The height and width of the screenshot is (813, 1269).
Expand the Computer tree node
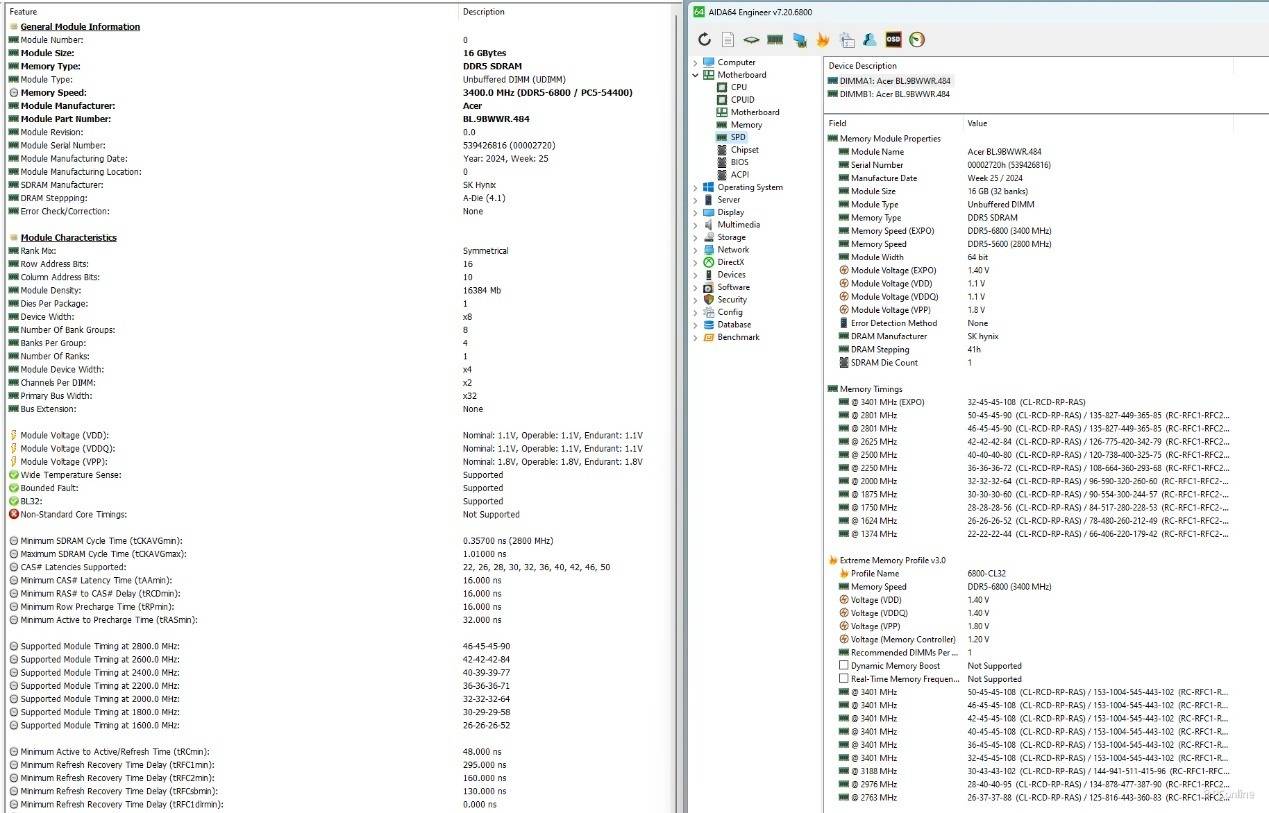coord(696,62)
